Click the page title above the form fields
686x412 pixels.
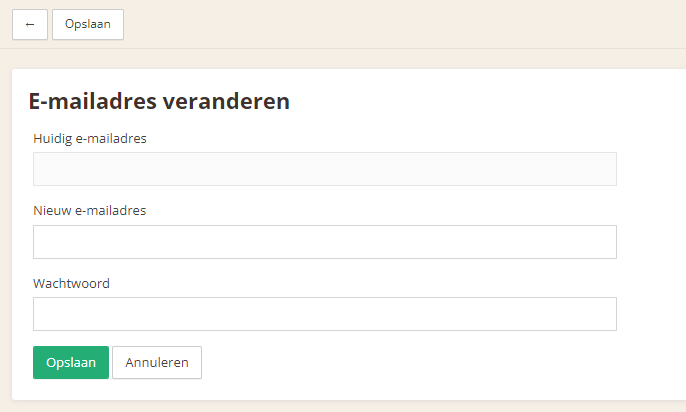pyautogui.click(x=159, y=101)
